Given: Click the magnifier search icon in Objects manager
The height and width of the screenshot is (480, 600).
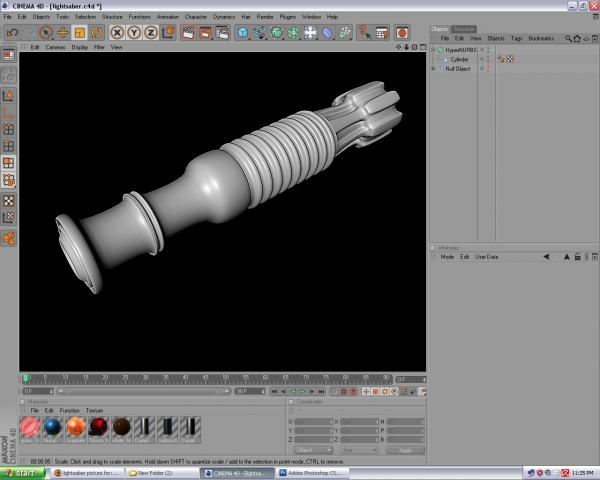Looking at the screenshot, I should [568, 39].
